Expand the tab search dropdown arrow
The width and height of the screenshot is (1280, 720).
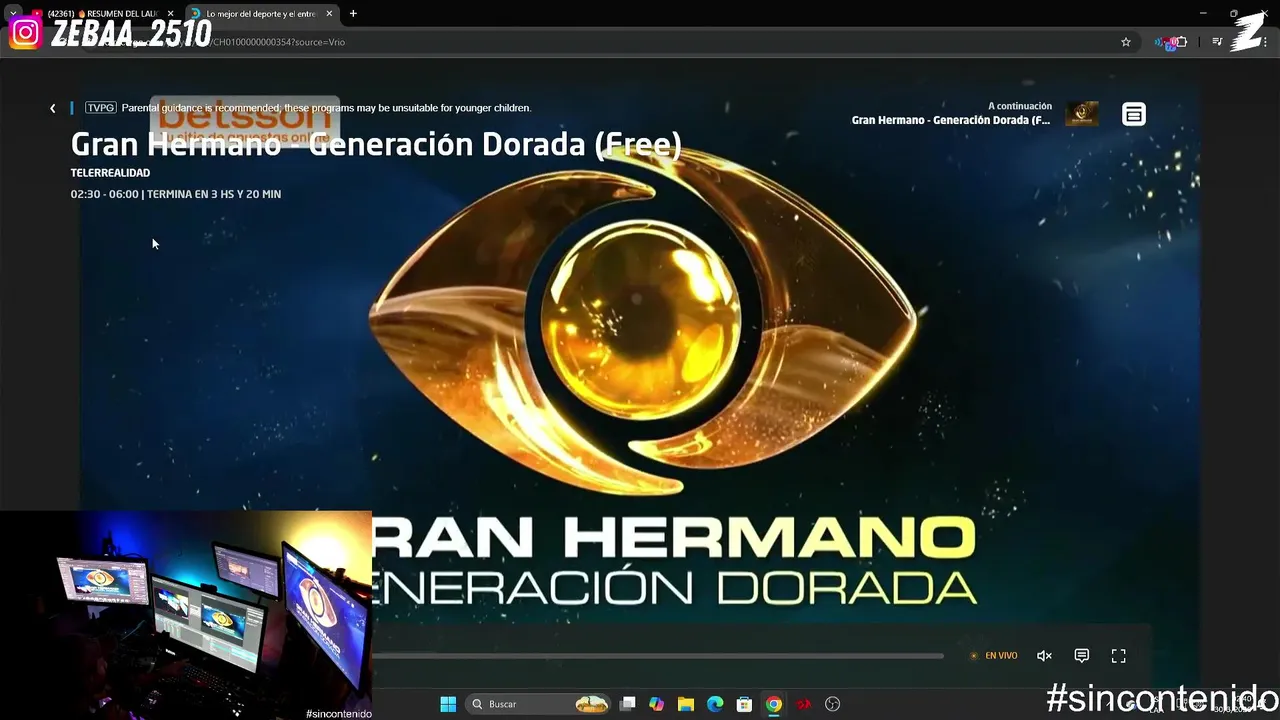[x=13, y=14]
